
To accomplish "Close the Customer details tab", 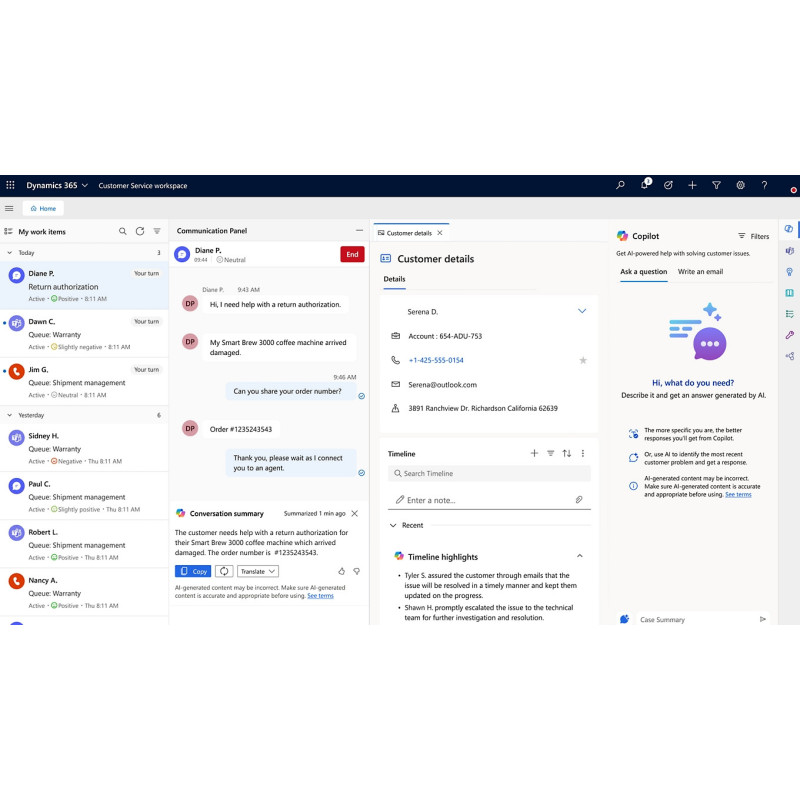I will (x=440, y=233).
